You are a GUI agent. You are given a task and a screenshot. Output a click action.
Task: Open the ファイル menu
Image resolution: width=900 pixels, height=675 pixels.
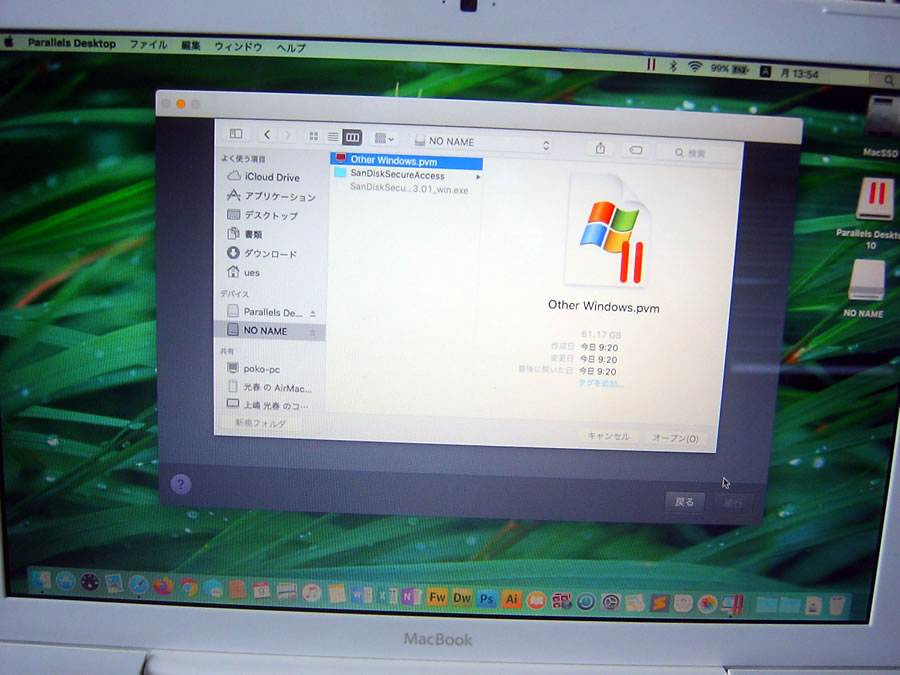tap(148, 44)
